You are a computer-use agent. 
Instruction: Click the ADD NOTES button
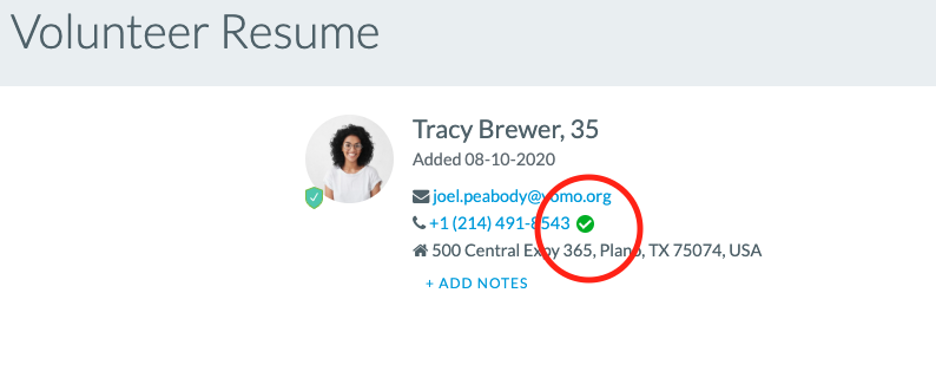(x=476, y=283)
